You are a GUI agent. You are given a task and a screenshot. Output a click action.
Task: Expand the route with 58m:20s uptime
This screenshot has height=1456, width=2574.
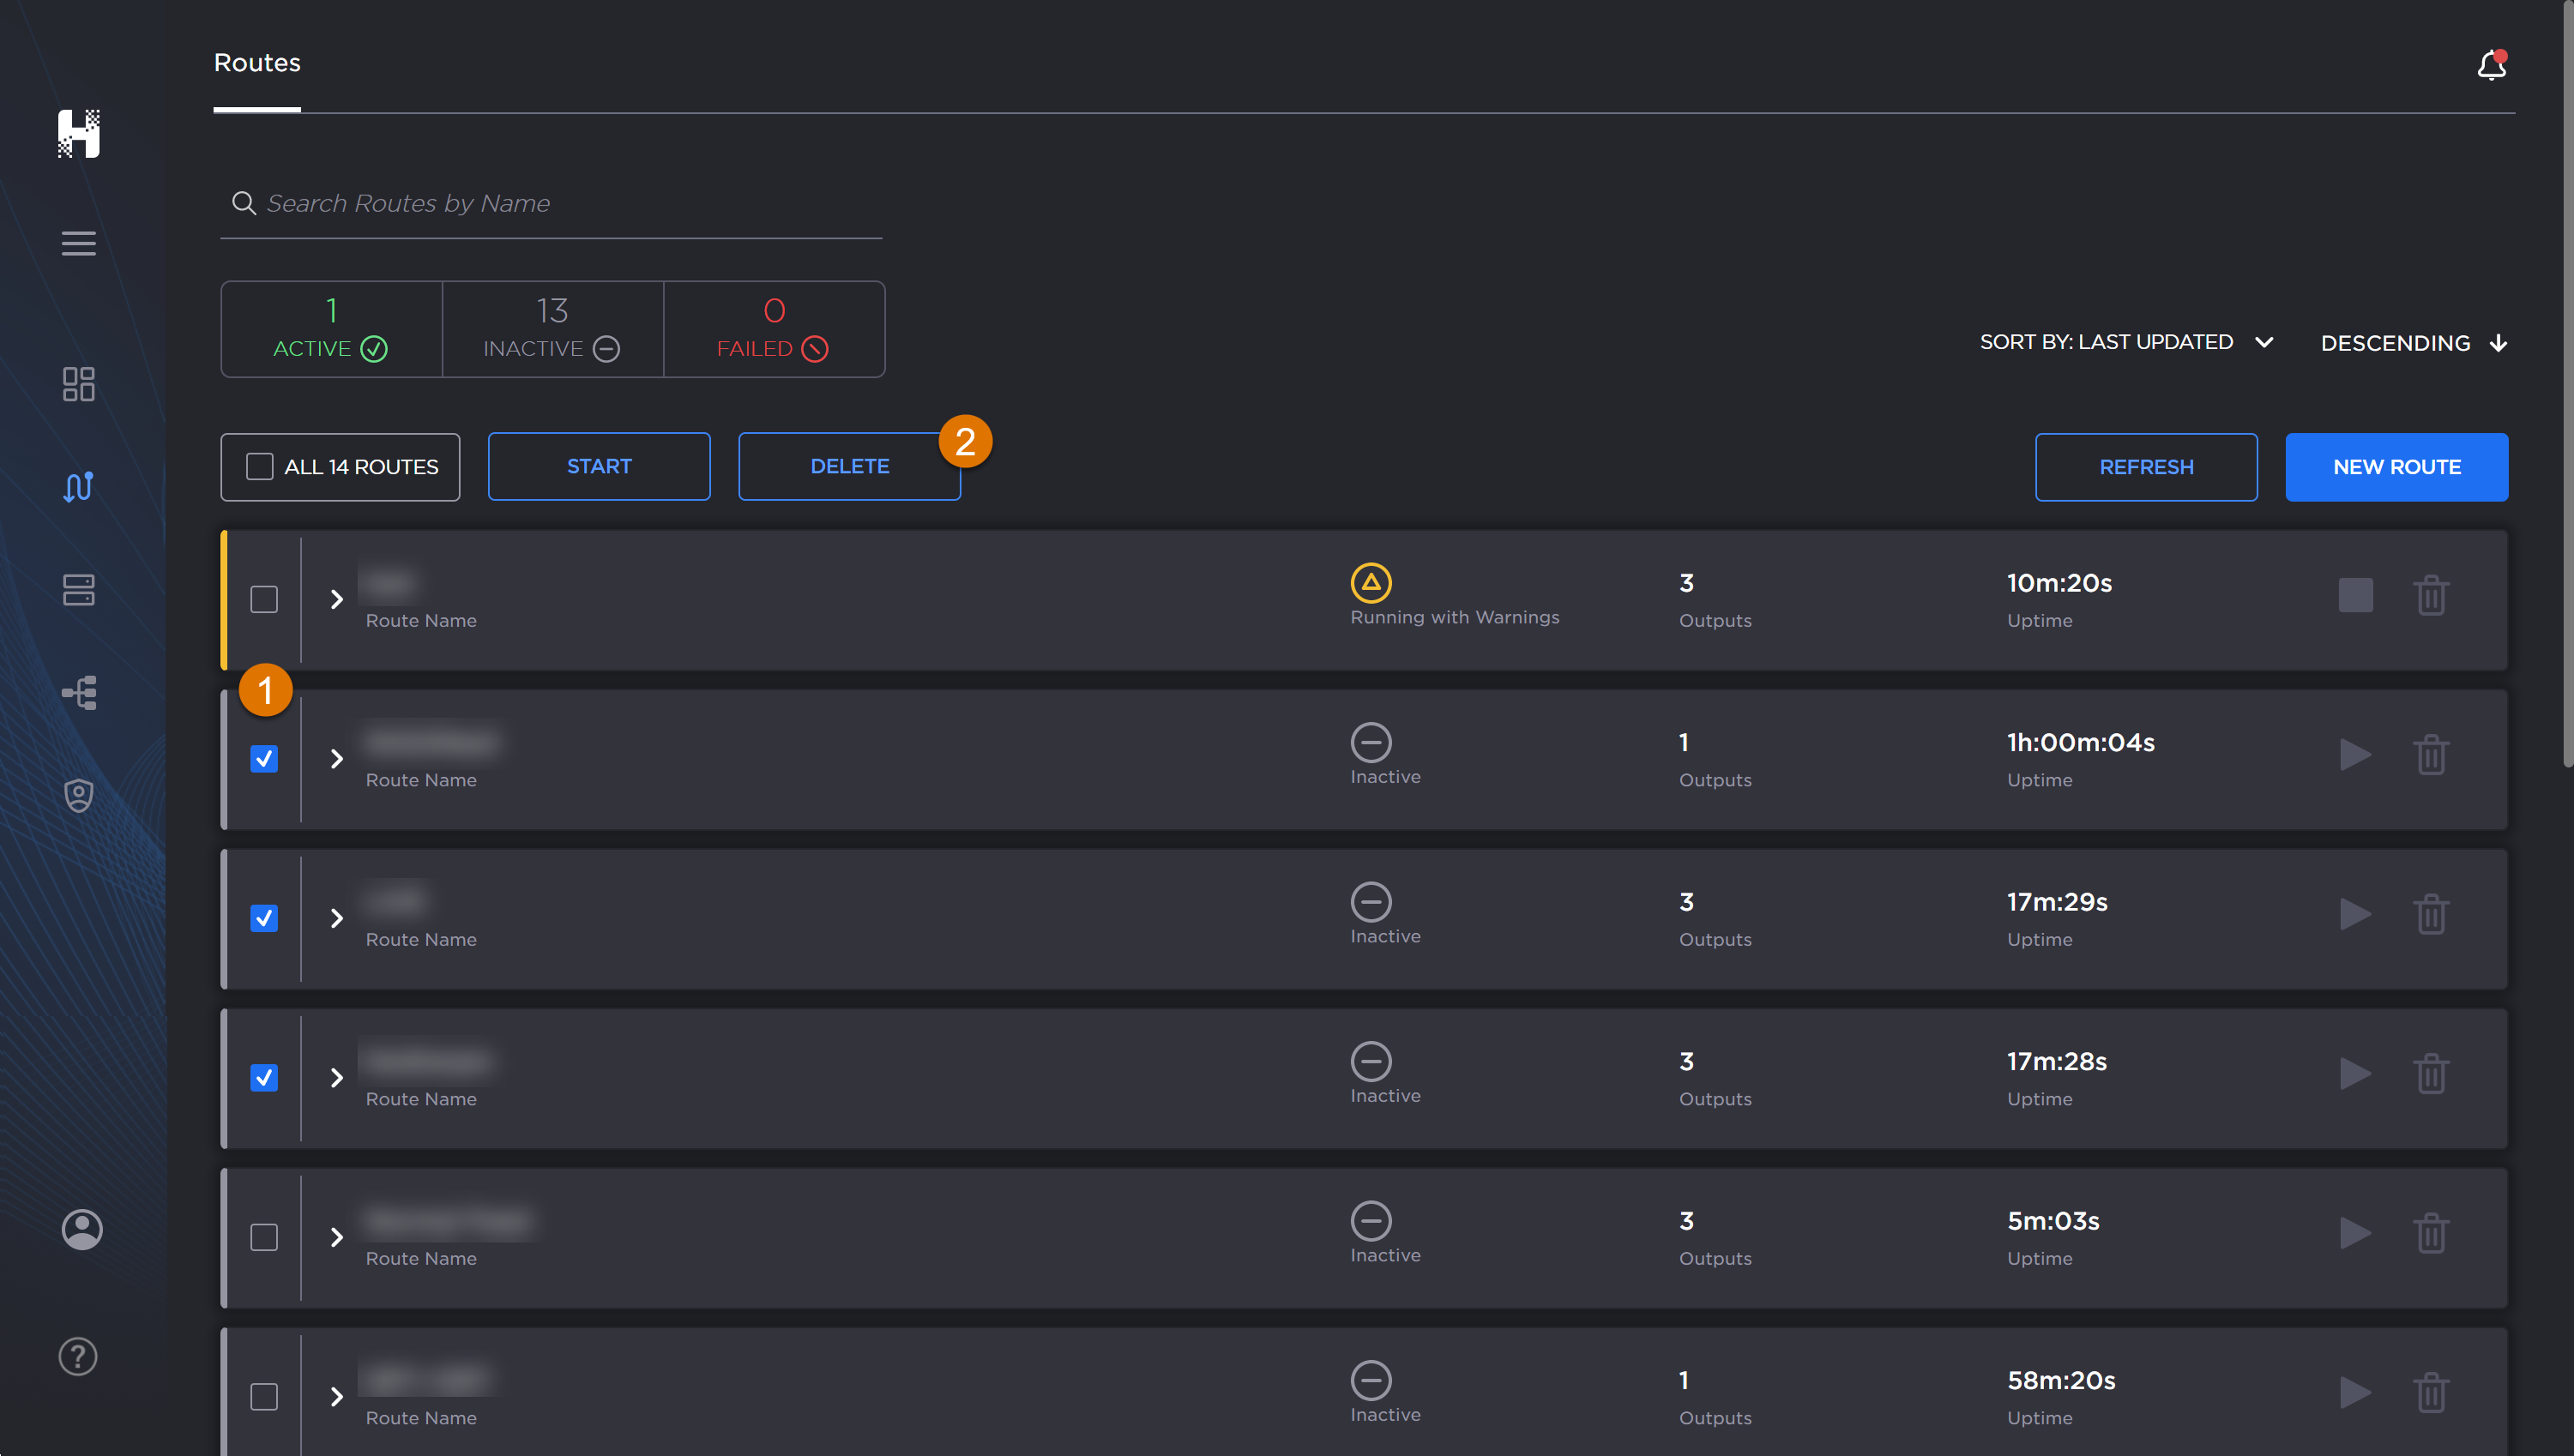[337, 1396]
